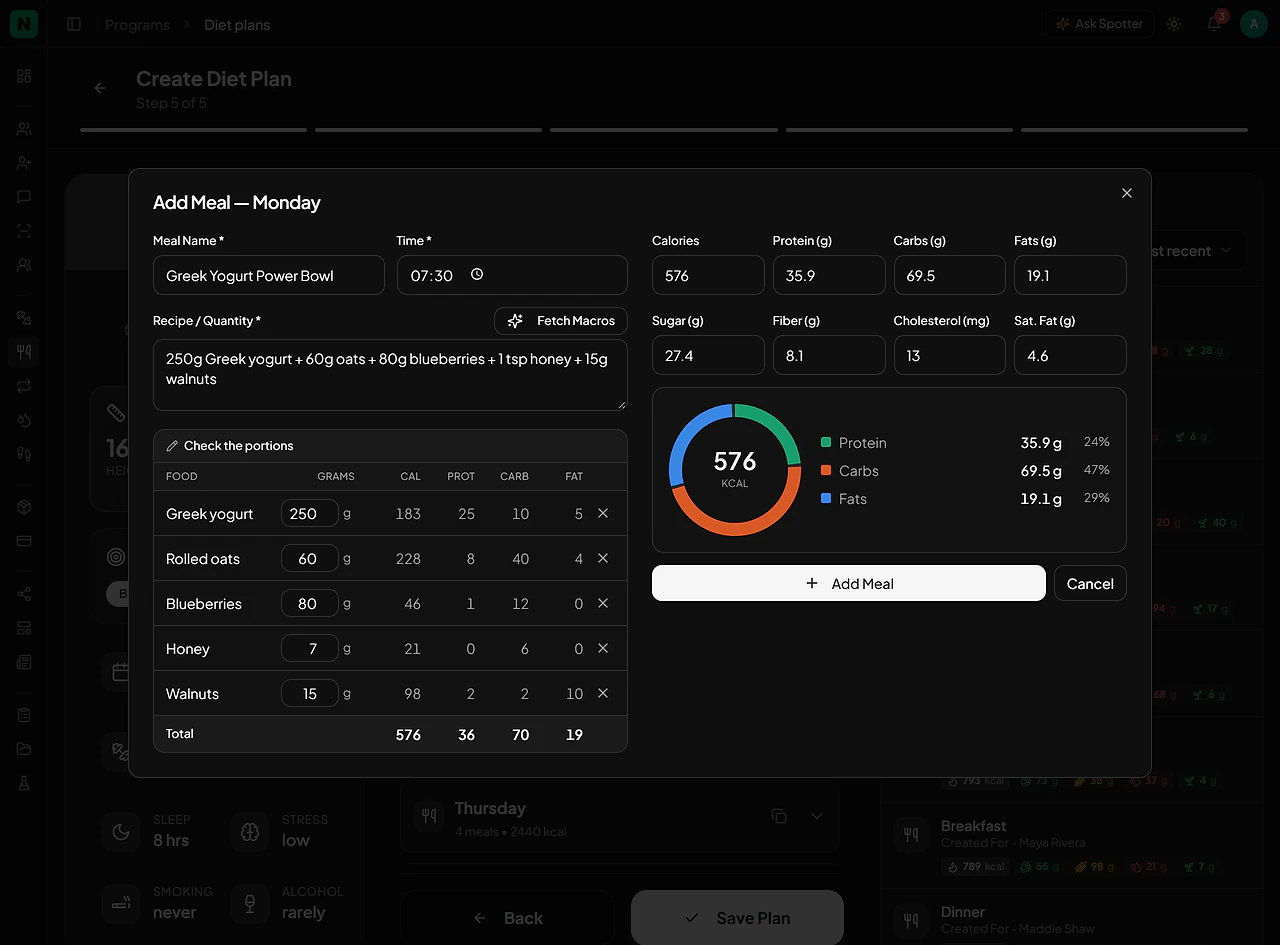This screenshot has height=945, width=1280.
Task: Open the dashboard grid sidebar icon
Action: point(24,76)
